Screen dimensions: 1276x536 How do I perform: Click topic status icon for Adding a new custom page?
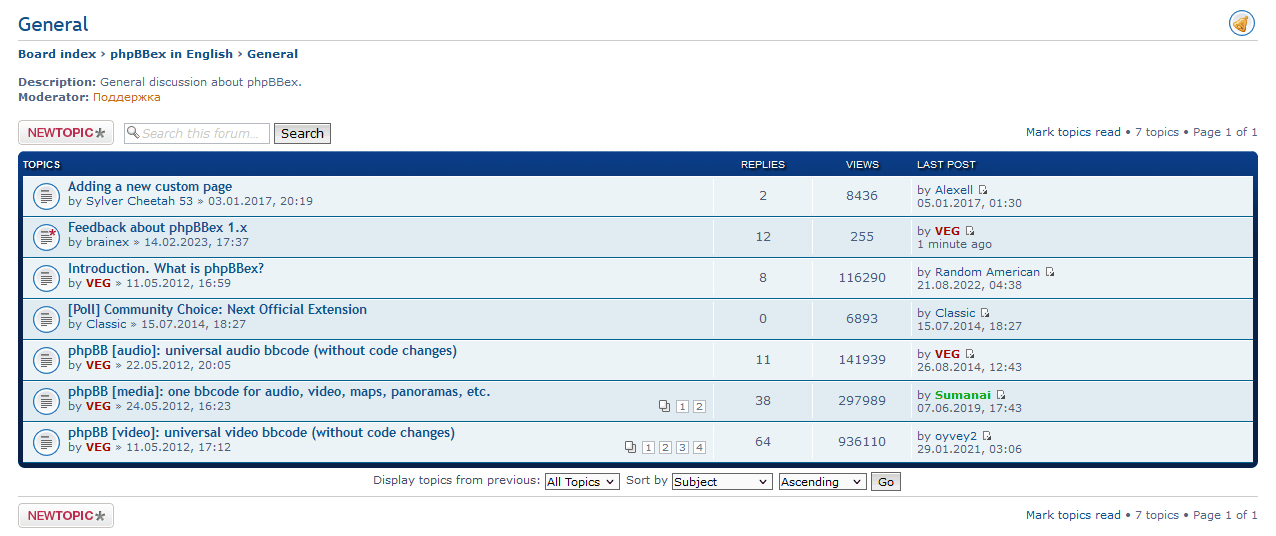point(45,196)
